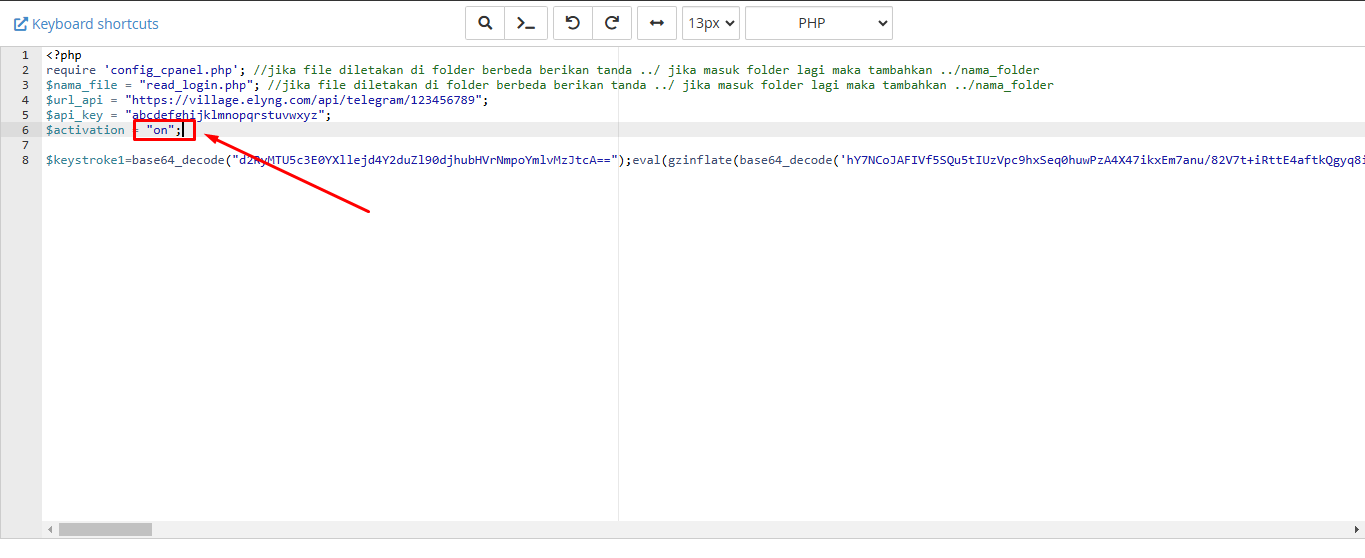Click the $keystroke1 variable

pyautogui.click(x=86, y=160)
